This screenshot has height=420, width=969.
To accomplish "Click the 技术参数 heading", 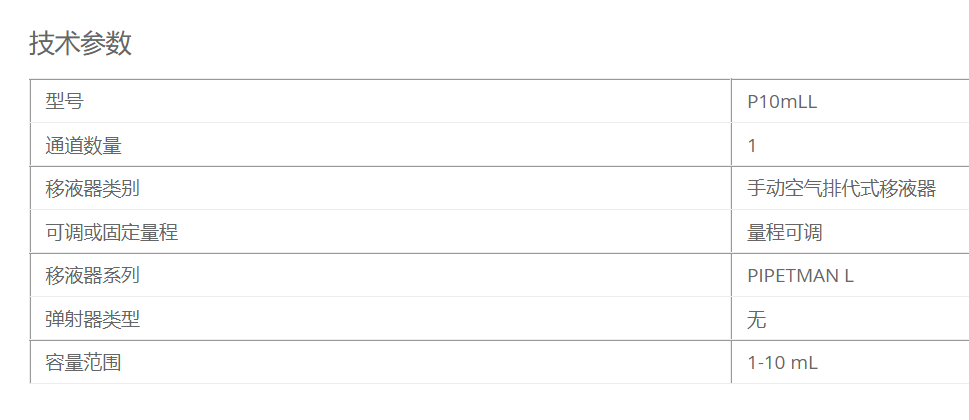I will tap(80, 44).
